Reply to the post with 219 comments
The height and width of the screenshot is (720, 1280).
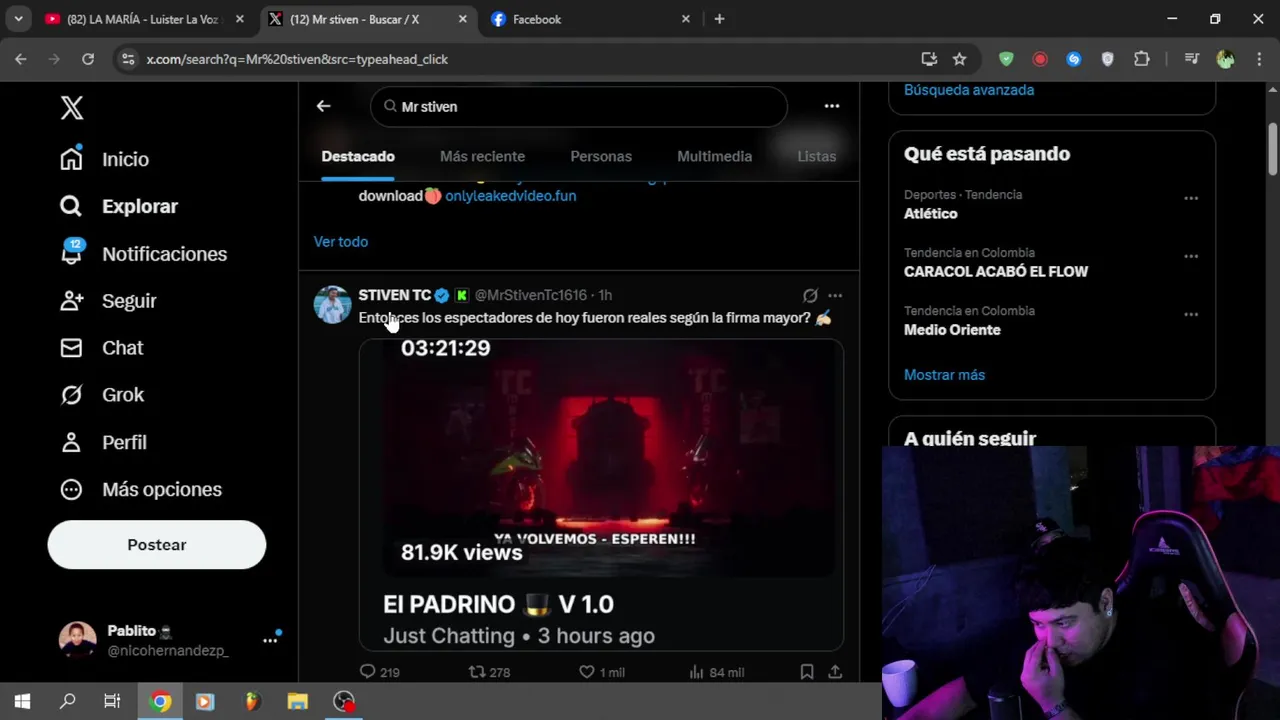click(x=379, y=672)
